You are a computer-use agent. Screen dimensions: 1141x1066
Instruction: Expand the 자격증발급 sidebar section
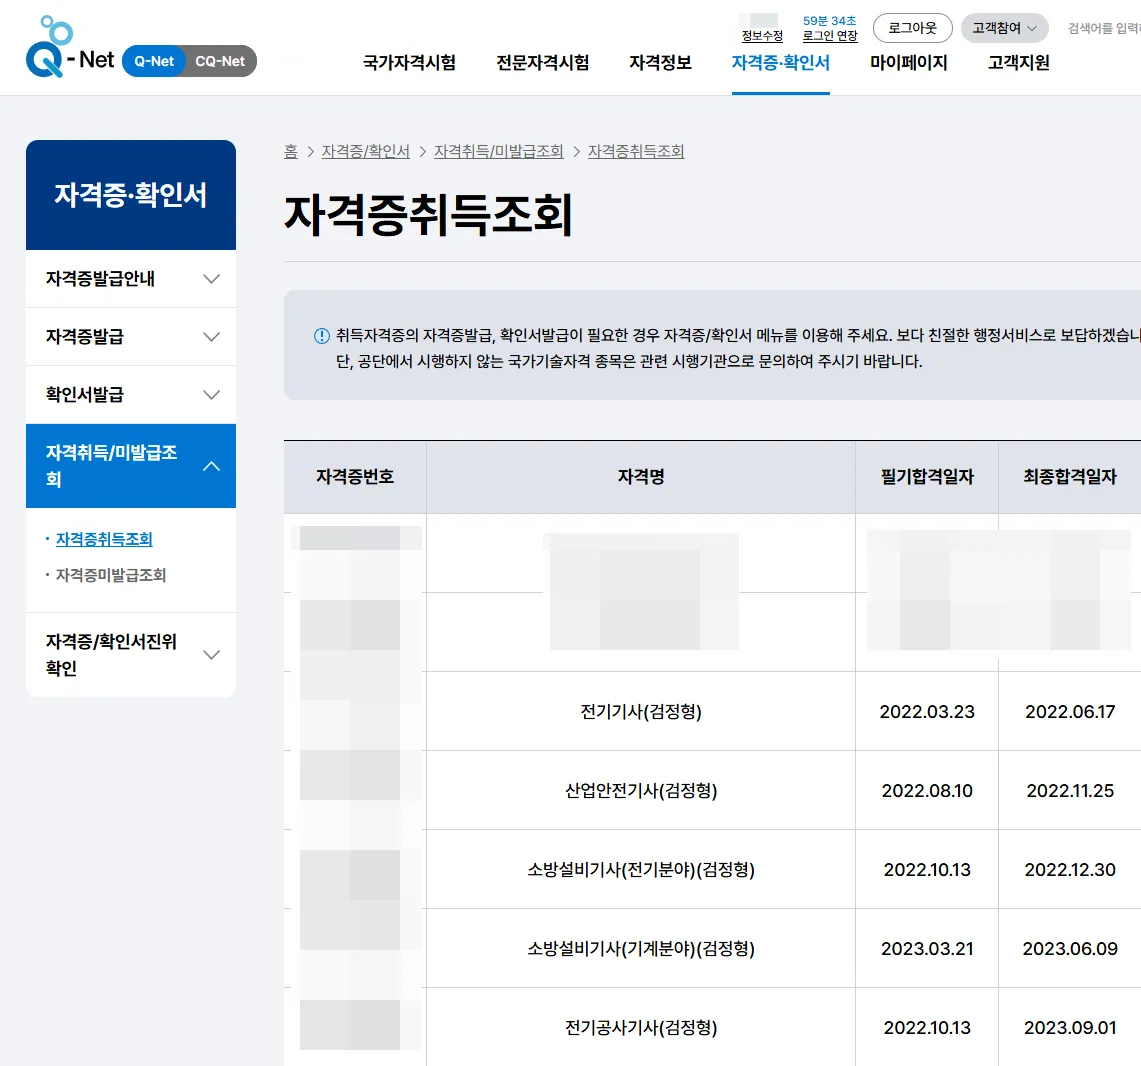[x=131, y=337]
